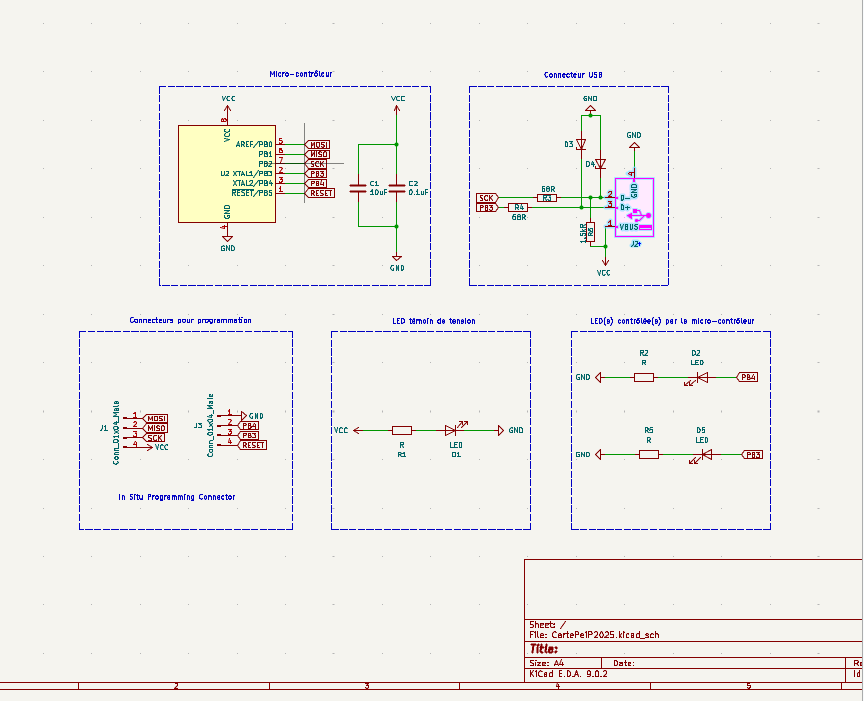Viewport: 864px width, 701px height.
Task: Click "In Situ Programming Connector" text
Action: 177,496
